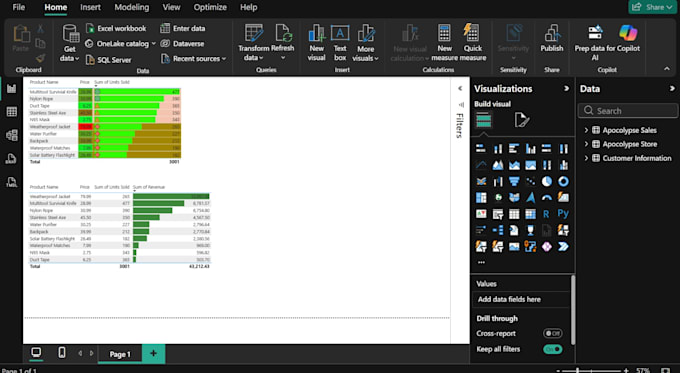Image resolution: width=680 pixels, height=373 pixels.
Task: Click the SQL Server button
Action: pos(109,60)
